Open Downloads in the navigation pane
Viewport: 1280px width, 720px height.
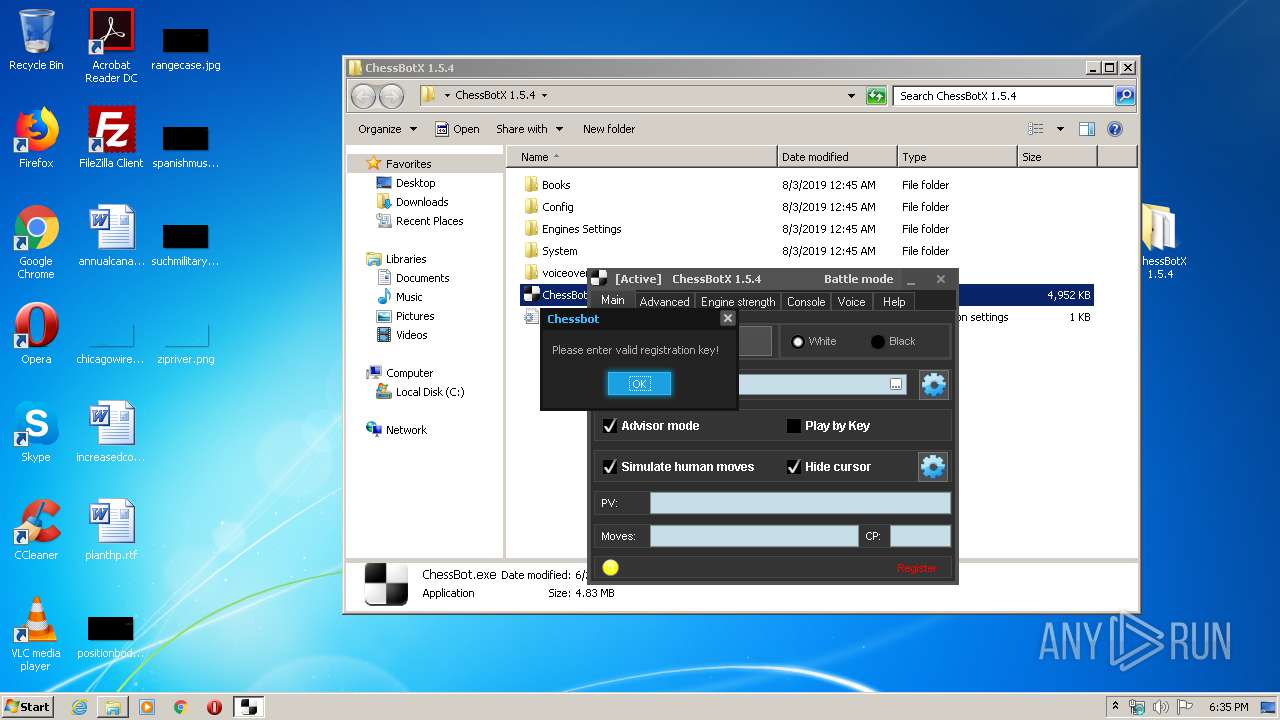pyautogui.click(x=421, y=202)
